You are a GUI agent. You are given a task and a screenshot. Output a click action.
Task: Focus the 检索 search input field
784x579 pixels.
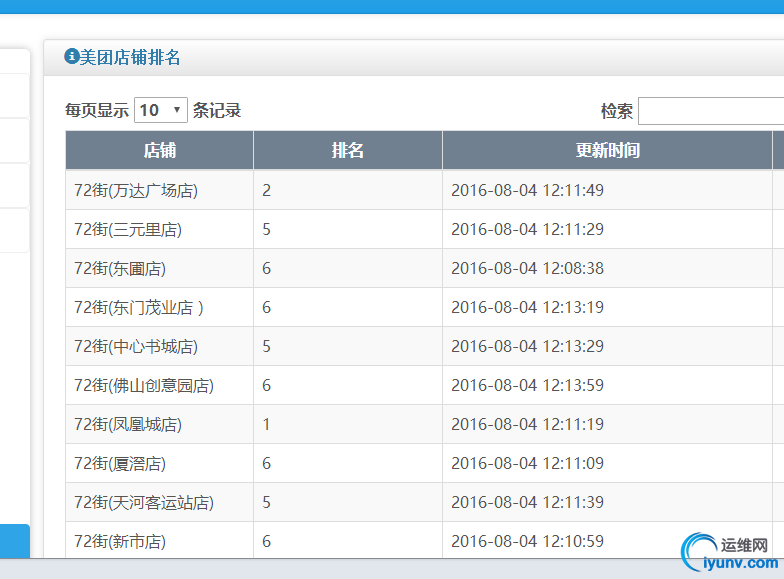click(x=711, y=111)
